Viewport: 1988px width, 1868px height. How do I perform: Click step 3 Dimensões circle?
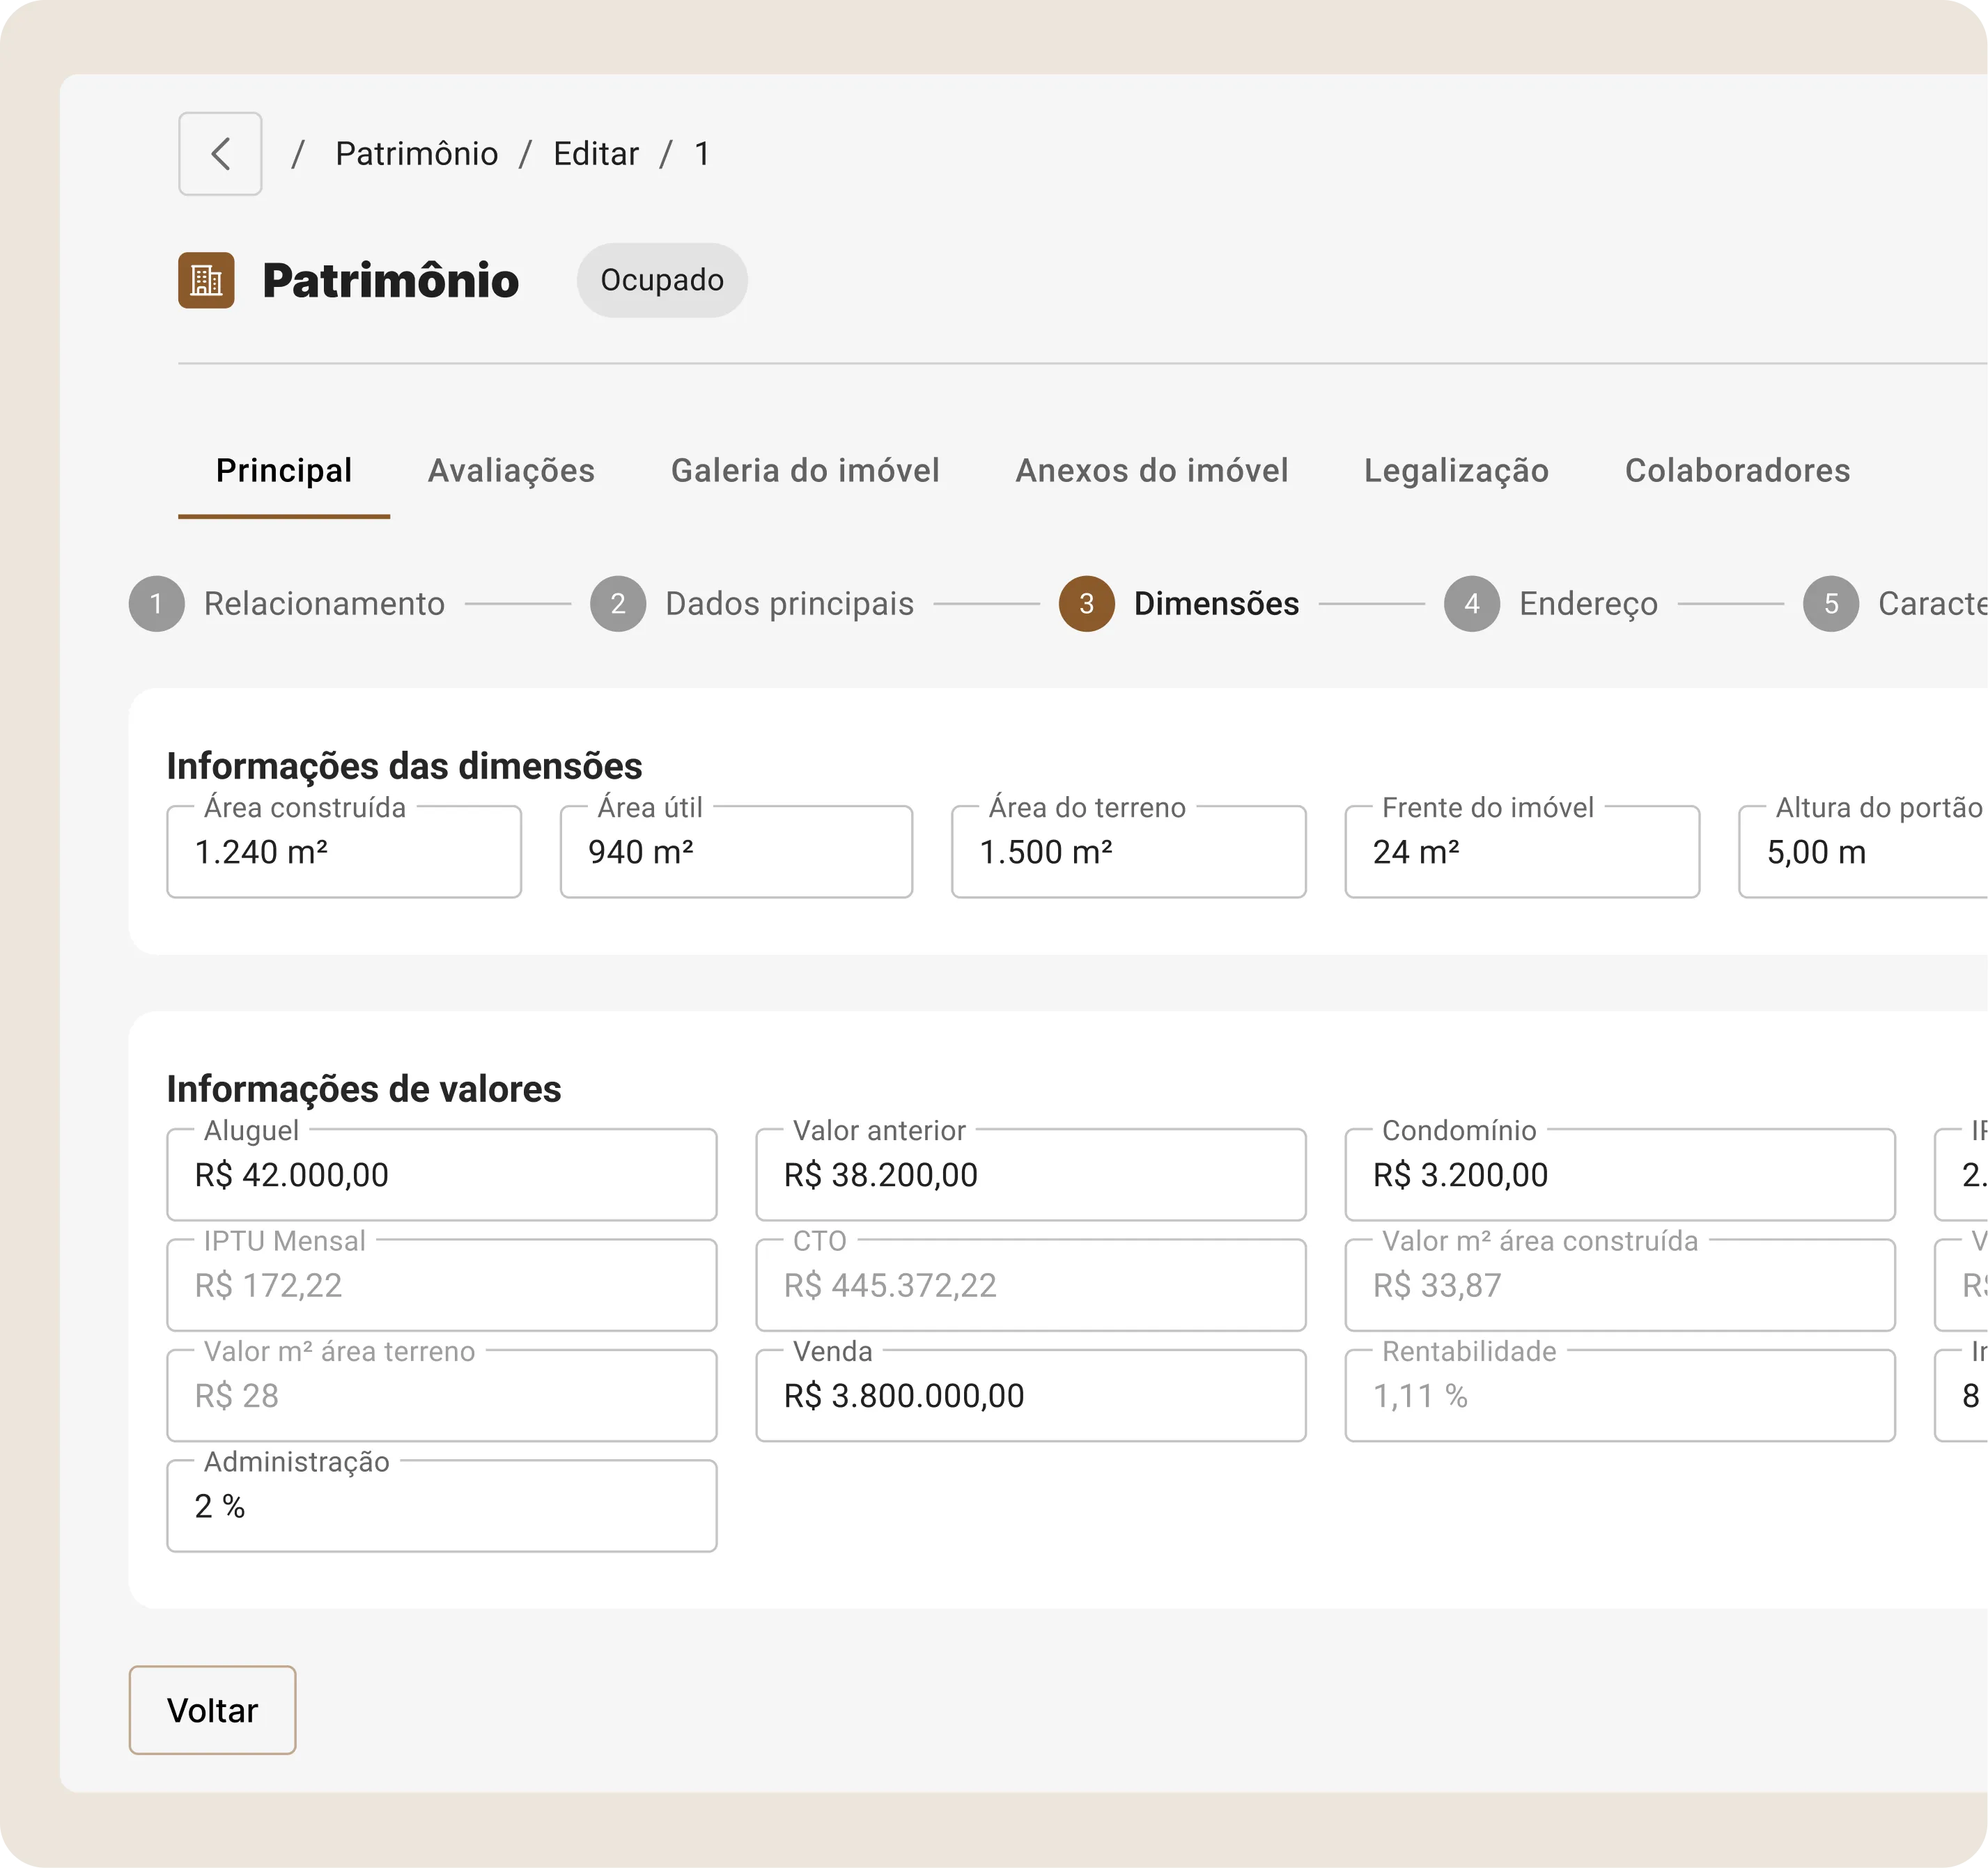1086,604
